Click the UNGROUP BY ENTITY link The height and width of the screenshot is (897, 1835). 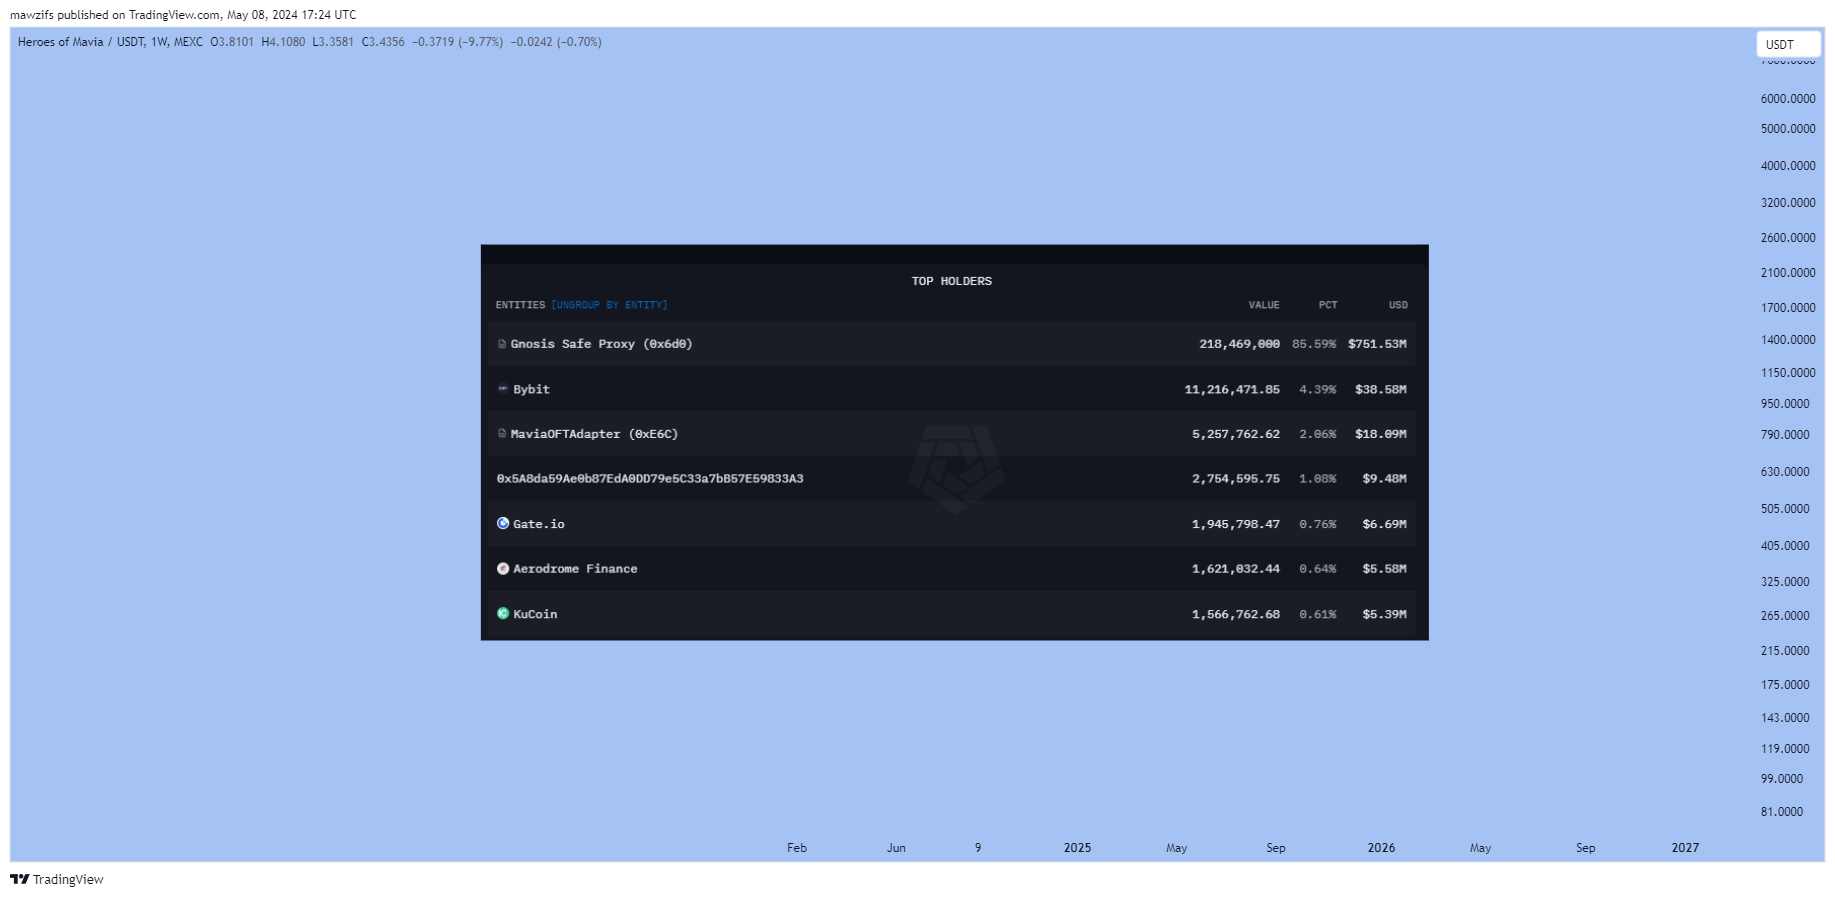[609, 305]
